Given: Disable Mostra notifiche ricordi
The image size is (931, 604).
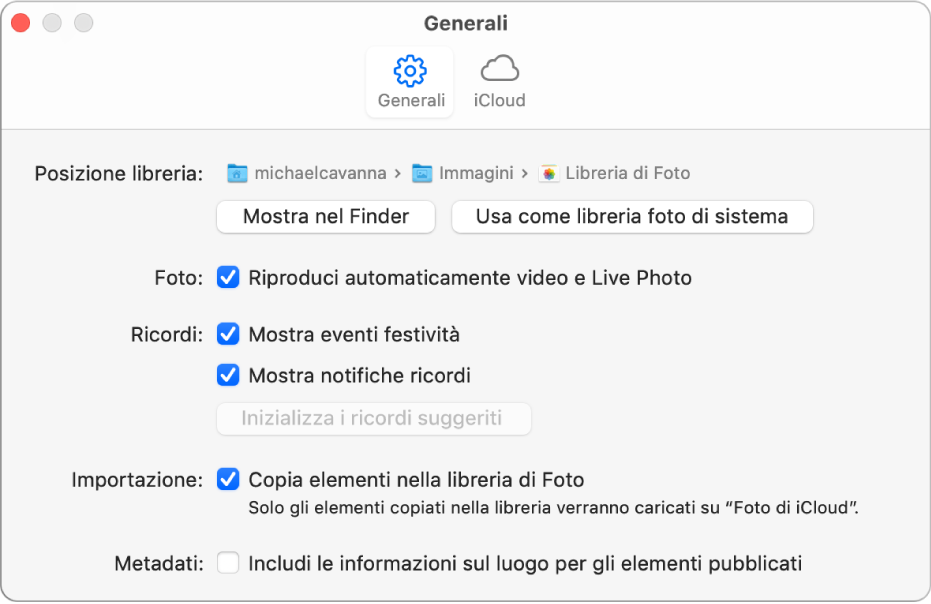Looking at the screenshot, I should [x=228, y=377].
